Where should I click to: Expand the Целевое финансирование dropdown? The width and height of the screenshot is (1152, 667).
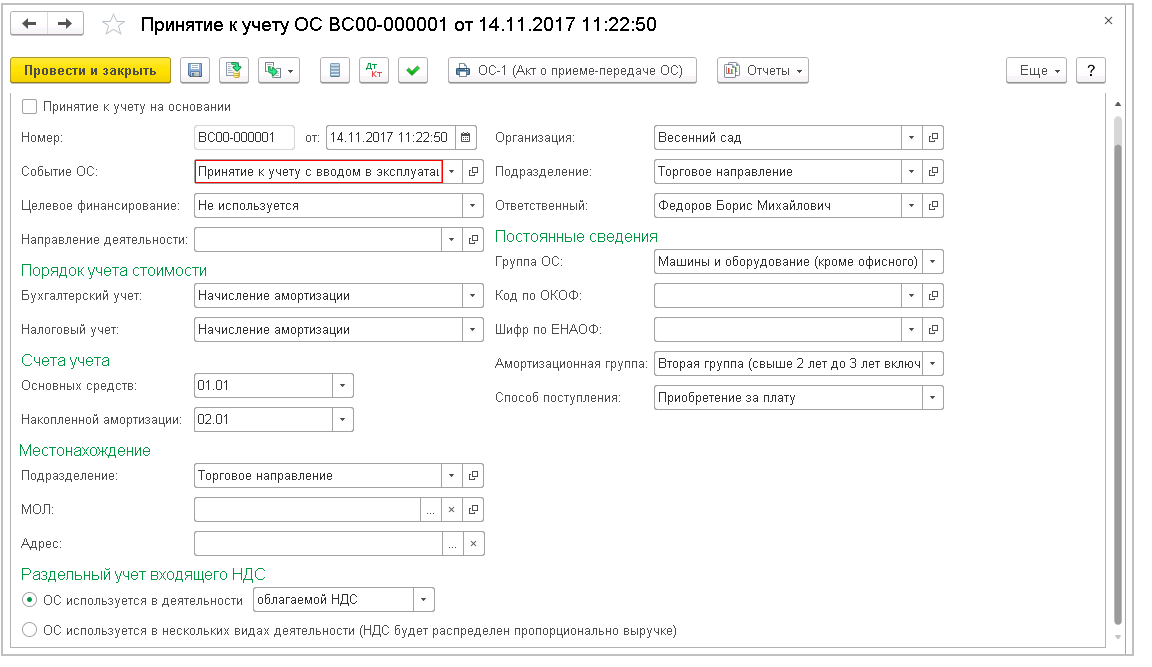click(x=473, y=206)
